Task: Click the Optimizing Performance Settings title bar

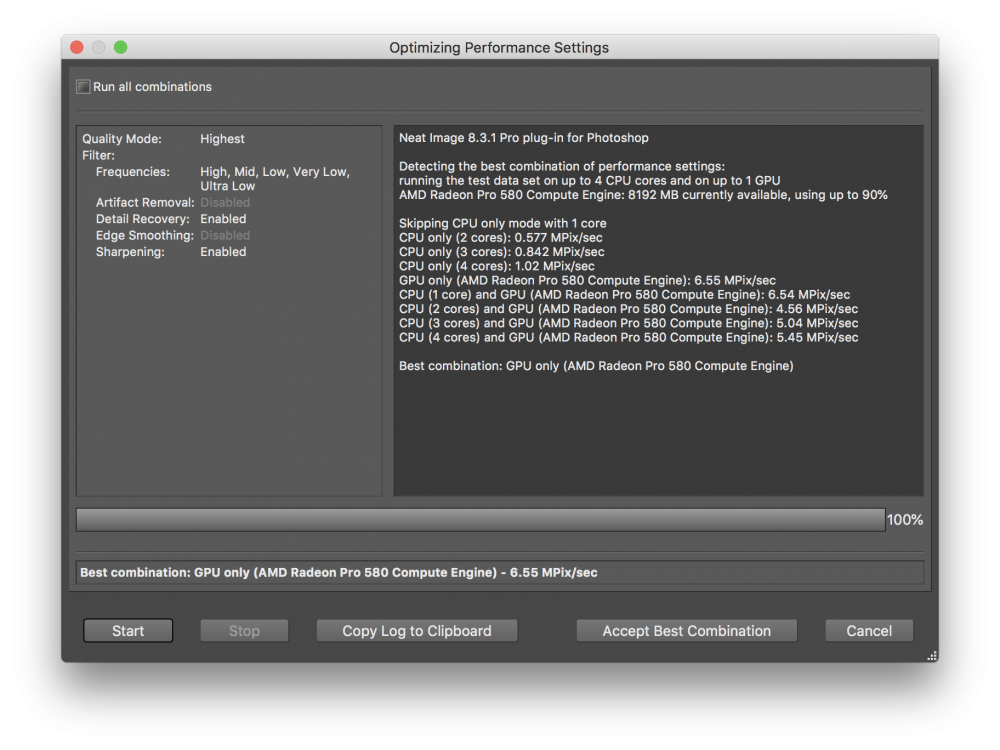Action: coord(499,47)
